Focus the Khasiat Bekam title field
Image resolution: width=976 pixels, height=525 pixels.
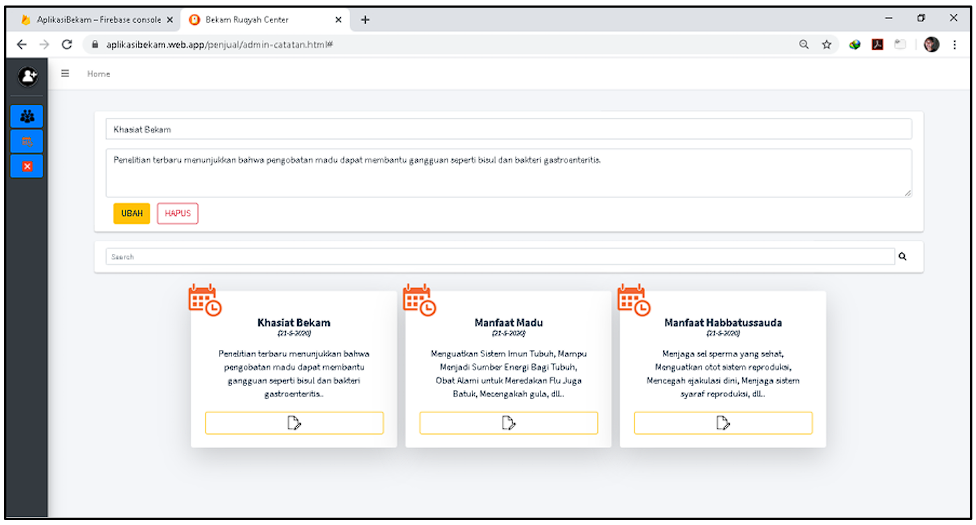click(x=508, y=129)
